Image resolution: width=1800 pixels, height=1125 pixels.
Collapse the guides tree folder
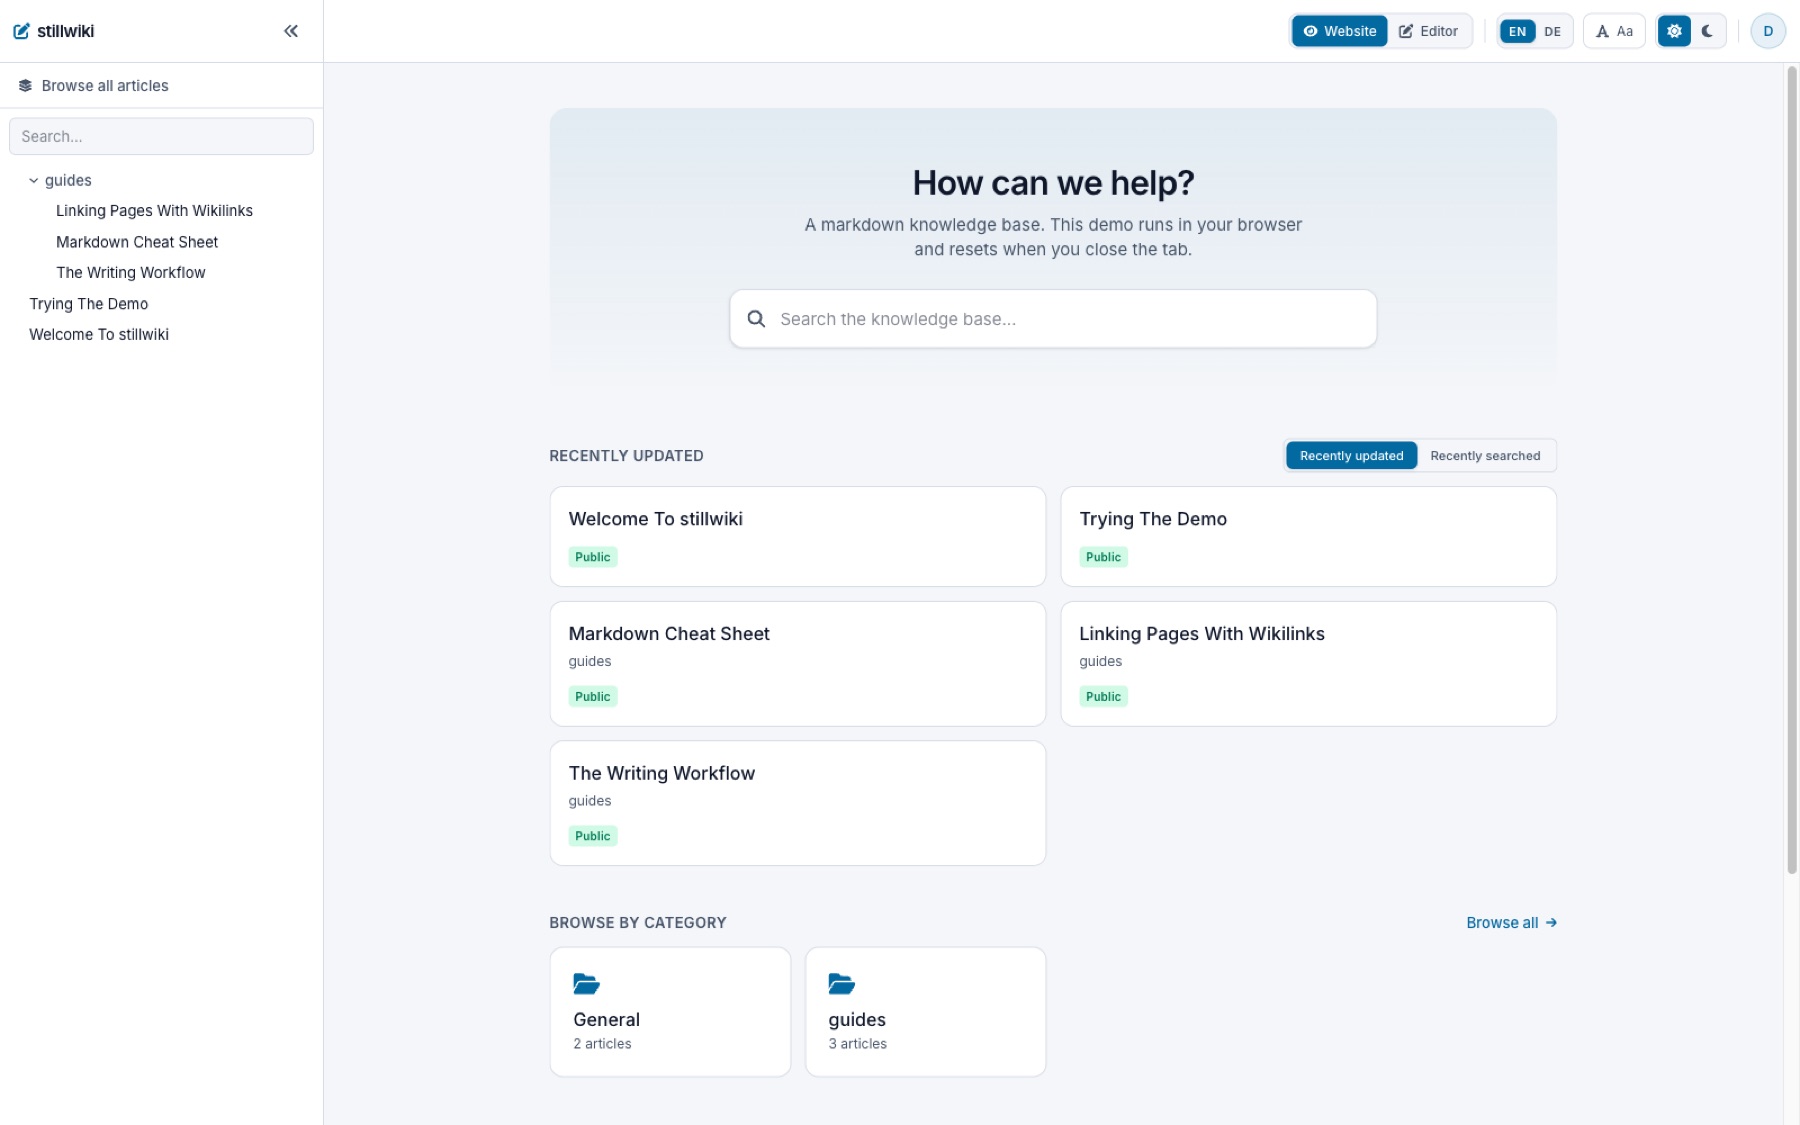pos(34,181)
